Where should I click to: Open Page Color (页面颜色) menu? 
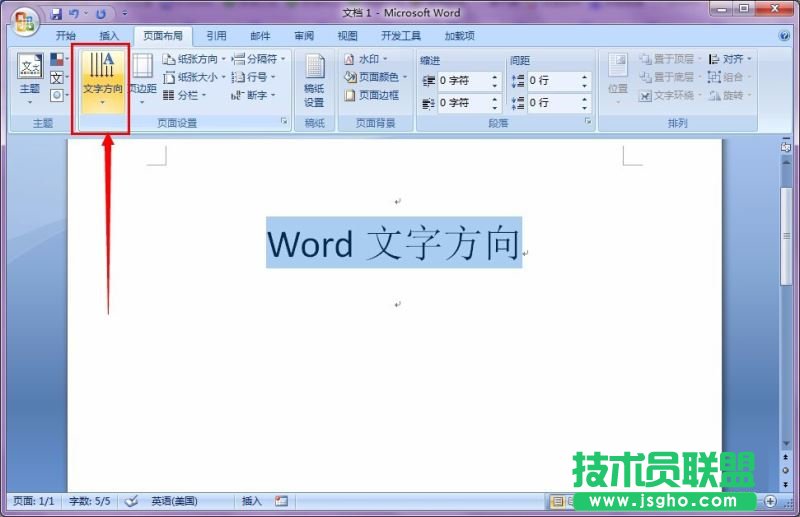376,77
